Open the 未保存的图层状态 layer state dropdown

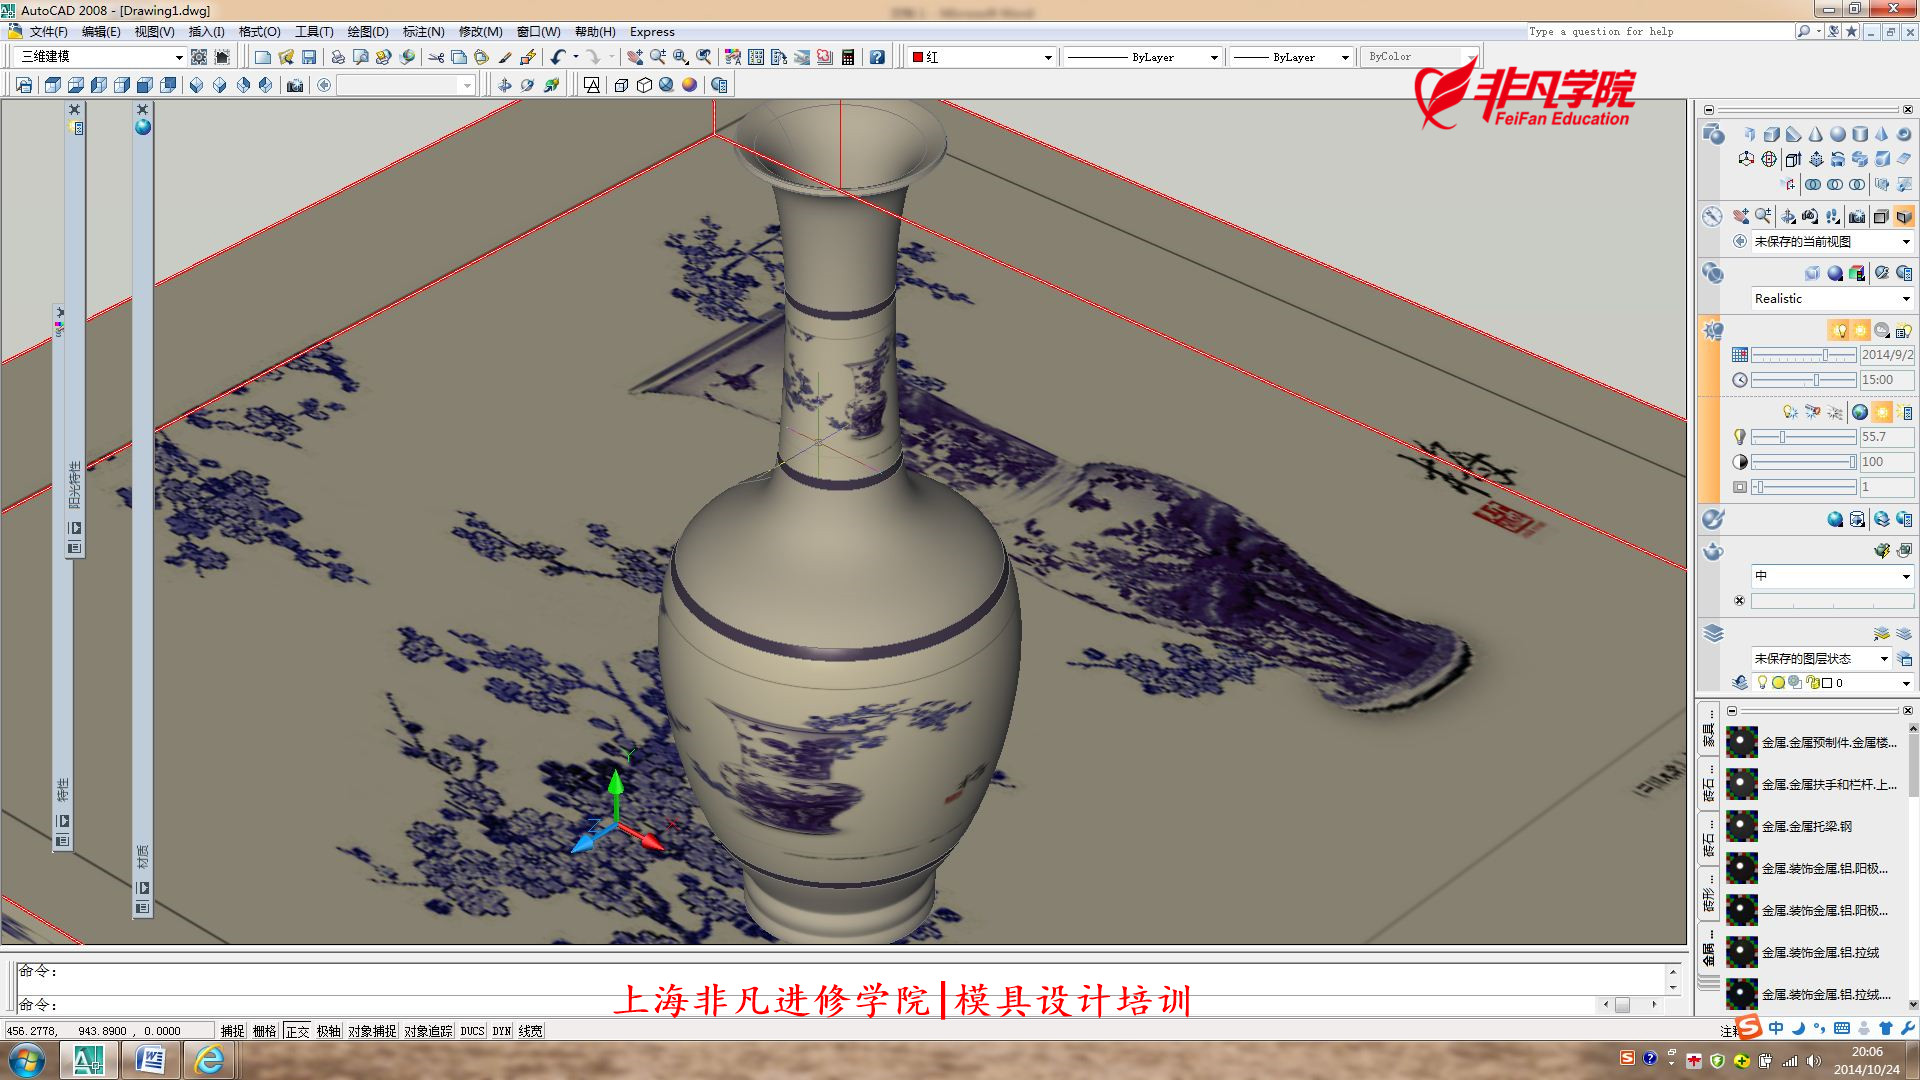pyautogui.click(x=1821, y=658)
